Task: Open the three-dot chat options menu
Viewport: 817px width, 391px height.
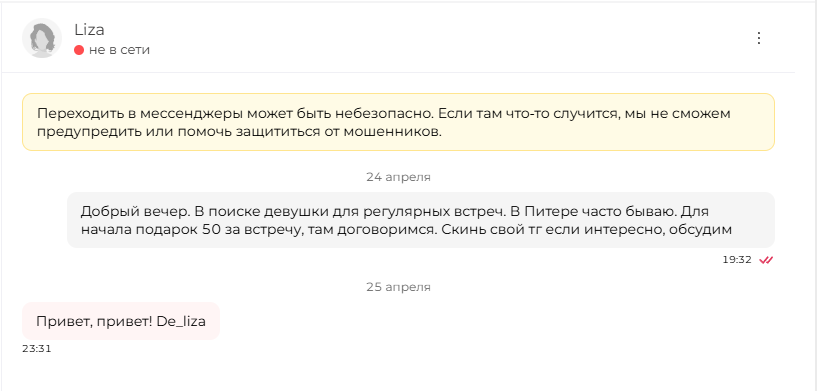Action: pyautogui.click(x=759, y=38)
